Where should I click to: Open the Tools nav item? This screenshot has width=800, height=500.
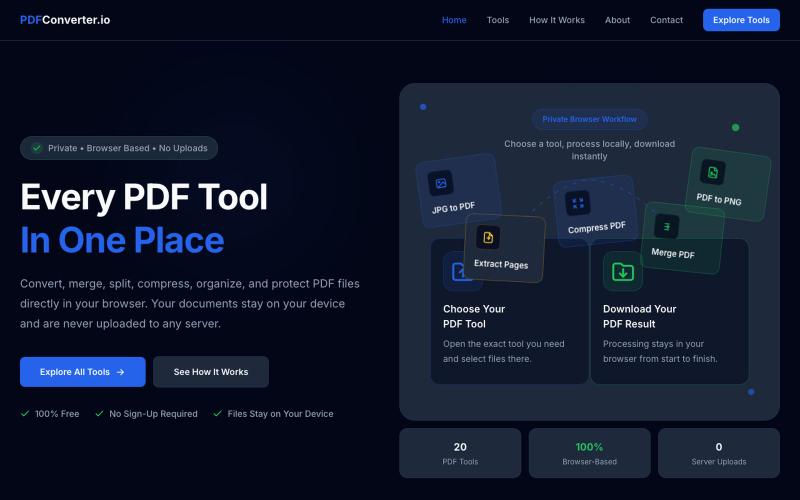[498, 20]
